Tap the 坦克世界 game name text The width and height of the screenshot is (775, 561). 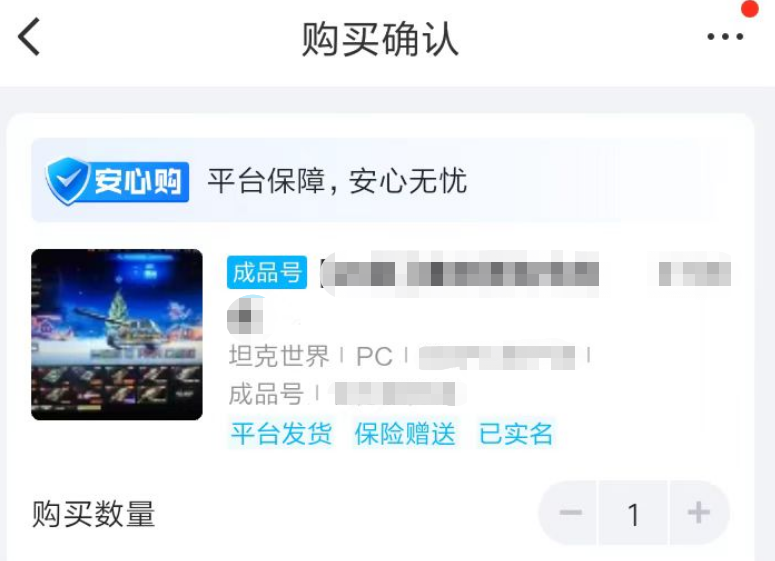click(x=279, y=356)
